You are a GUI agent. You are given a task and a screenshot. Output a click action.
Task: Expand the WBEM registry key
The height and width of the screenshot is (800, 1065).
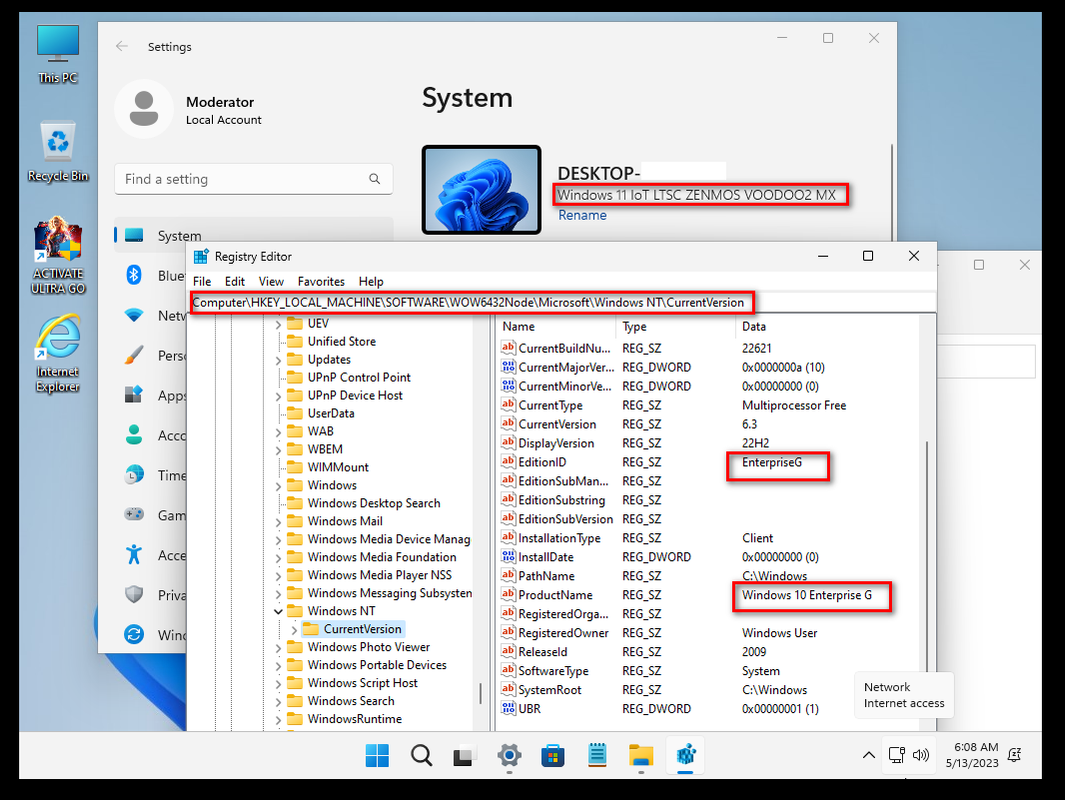tap(278, 450)
